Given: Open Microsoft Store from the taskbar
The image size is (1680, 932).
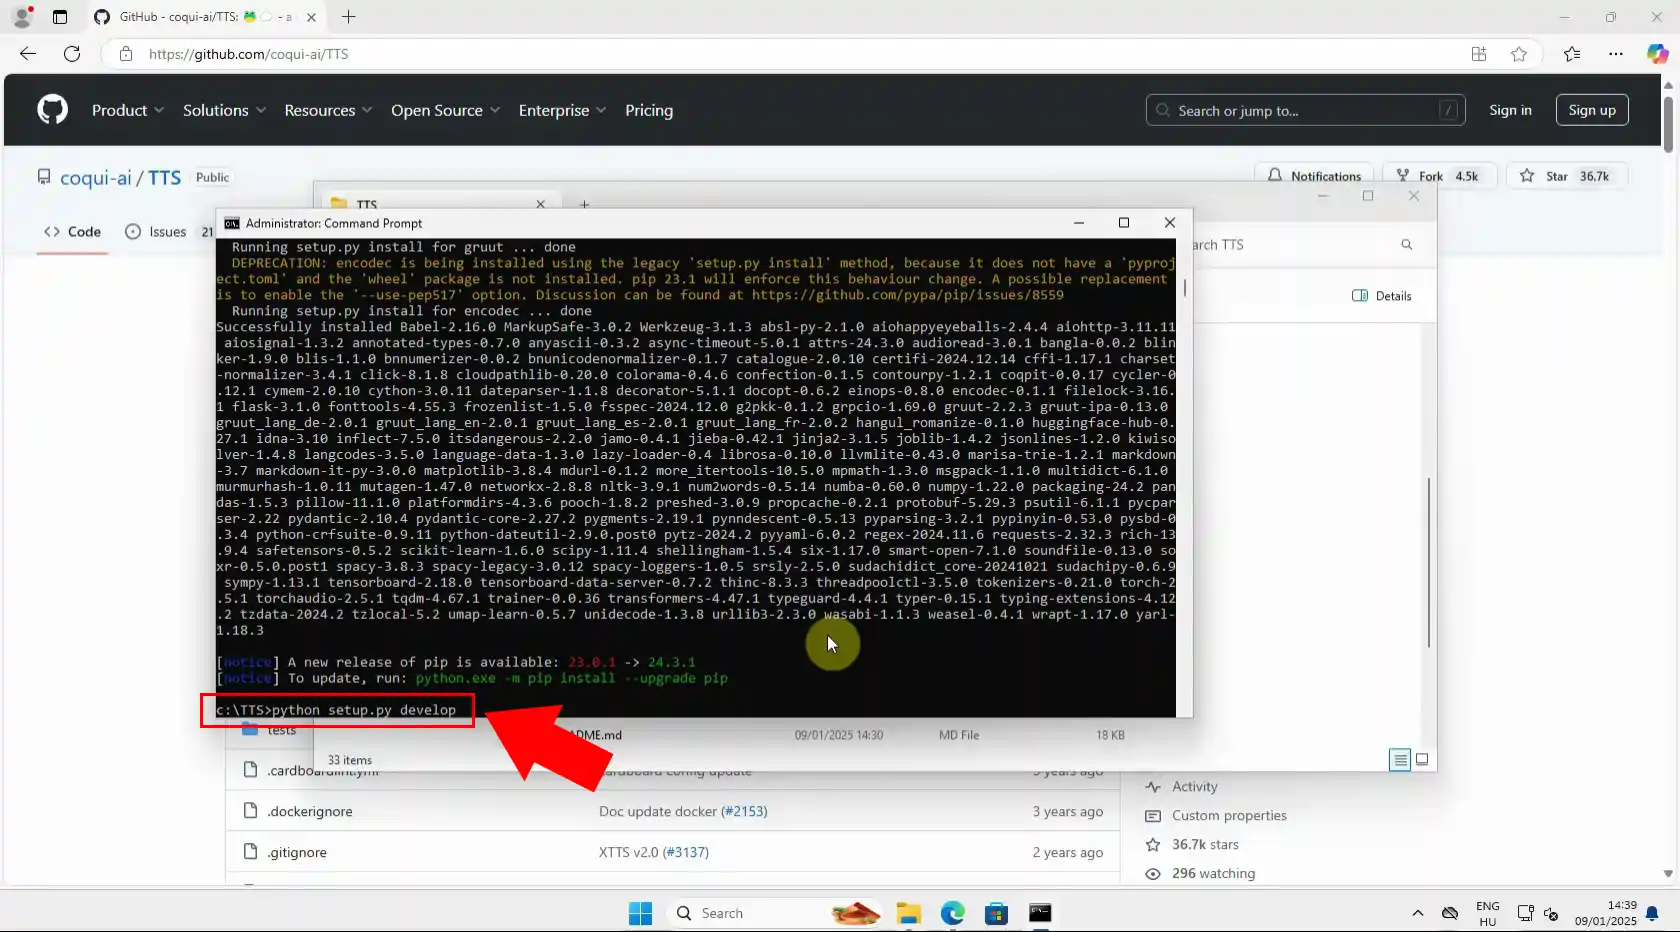Looking at the screenshot, I should pos(996,913).
